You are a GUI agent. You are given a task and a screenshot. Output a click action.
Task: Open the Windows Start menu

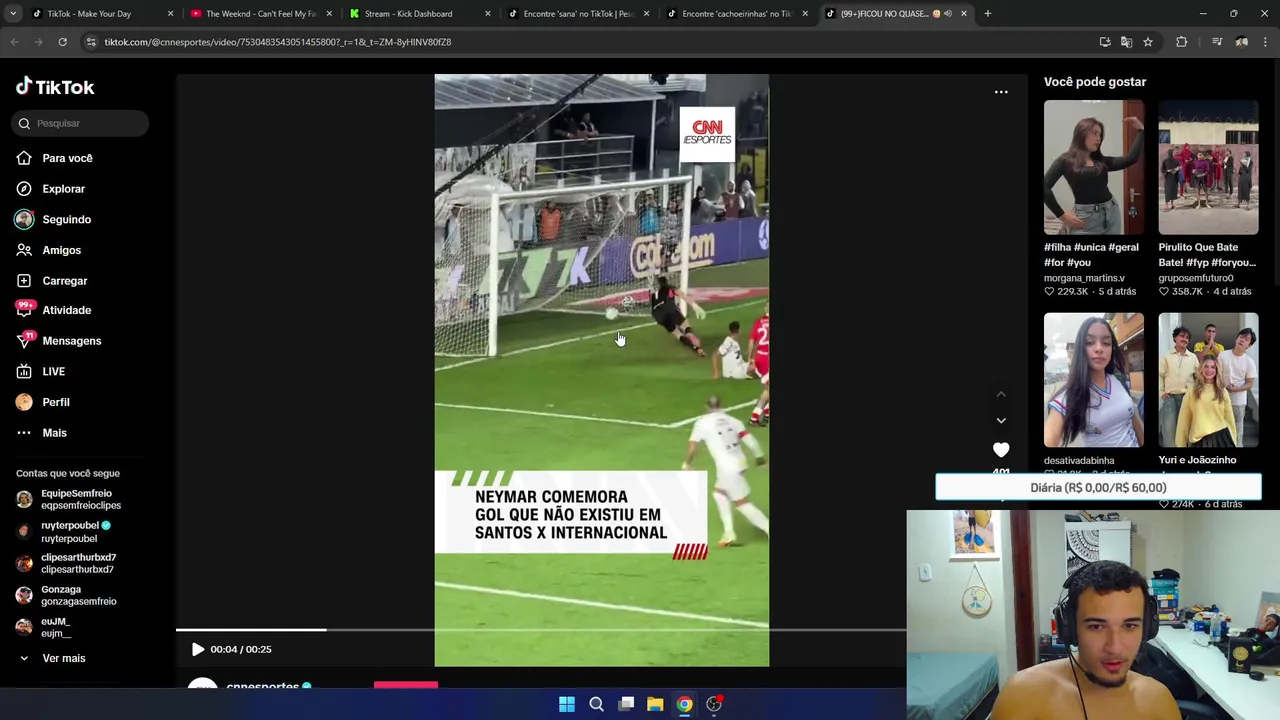point(567,704)
